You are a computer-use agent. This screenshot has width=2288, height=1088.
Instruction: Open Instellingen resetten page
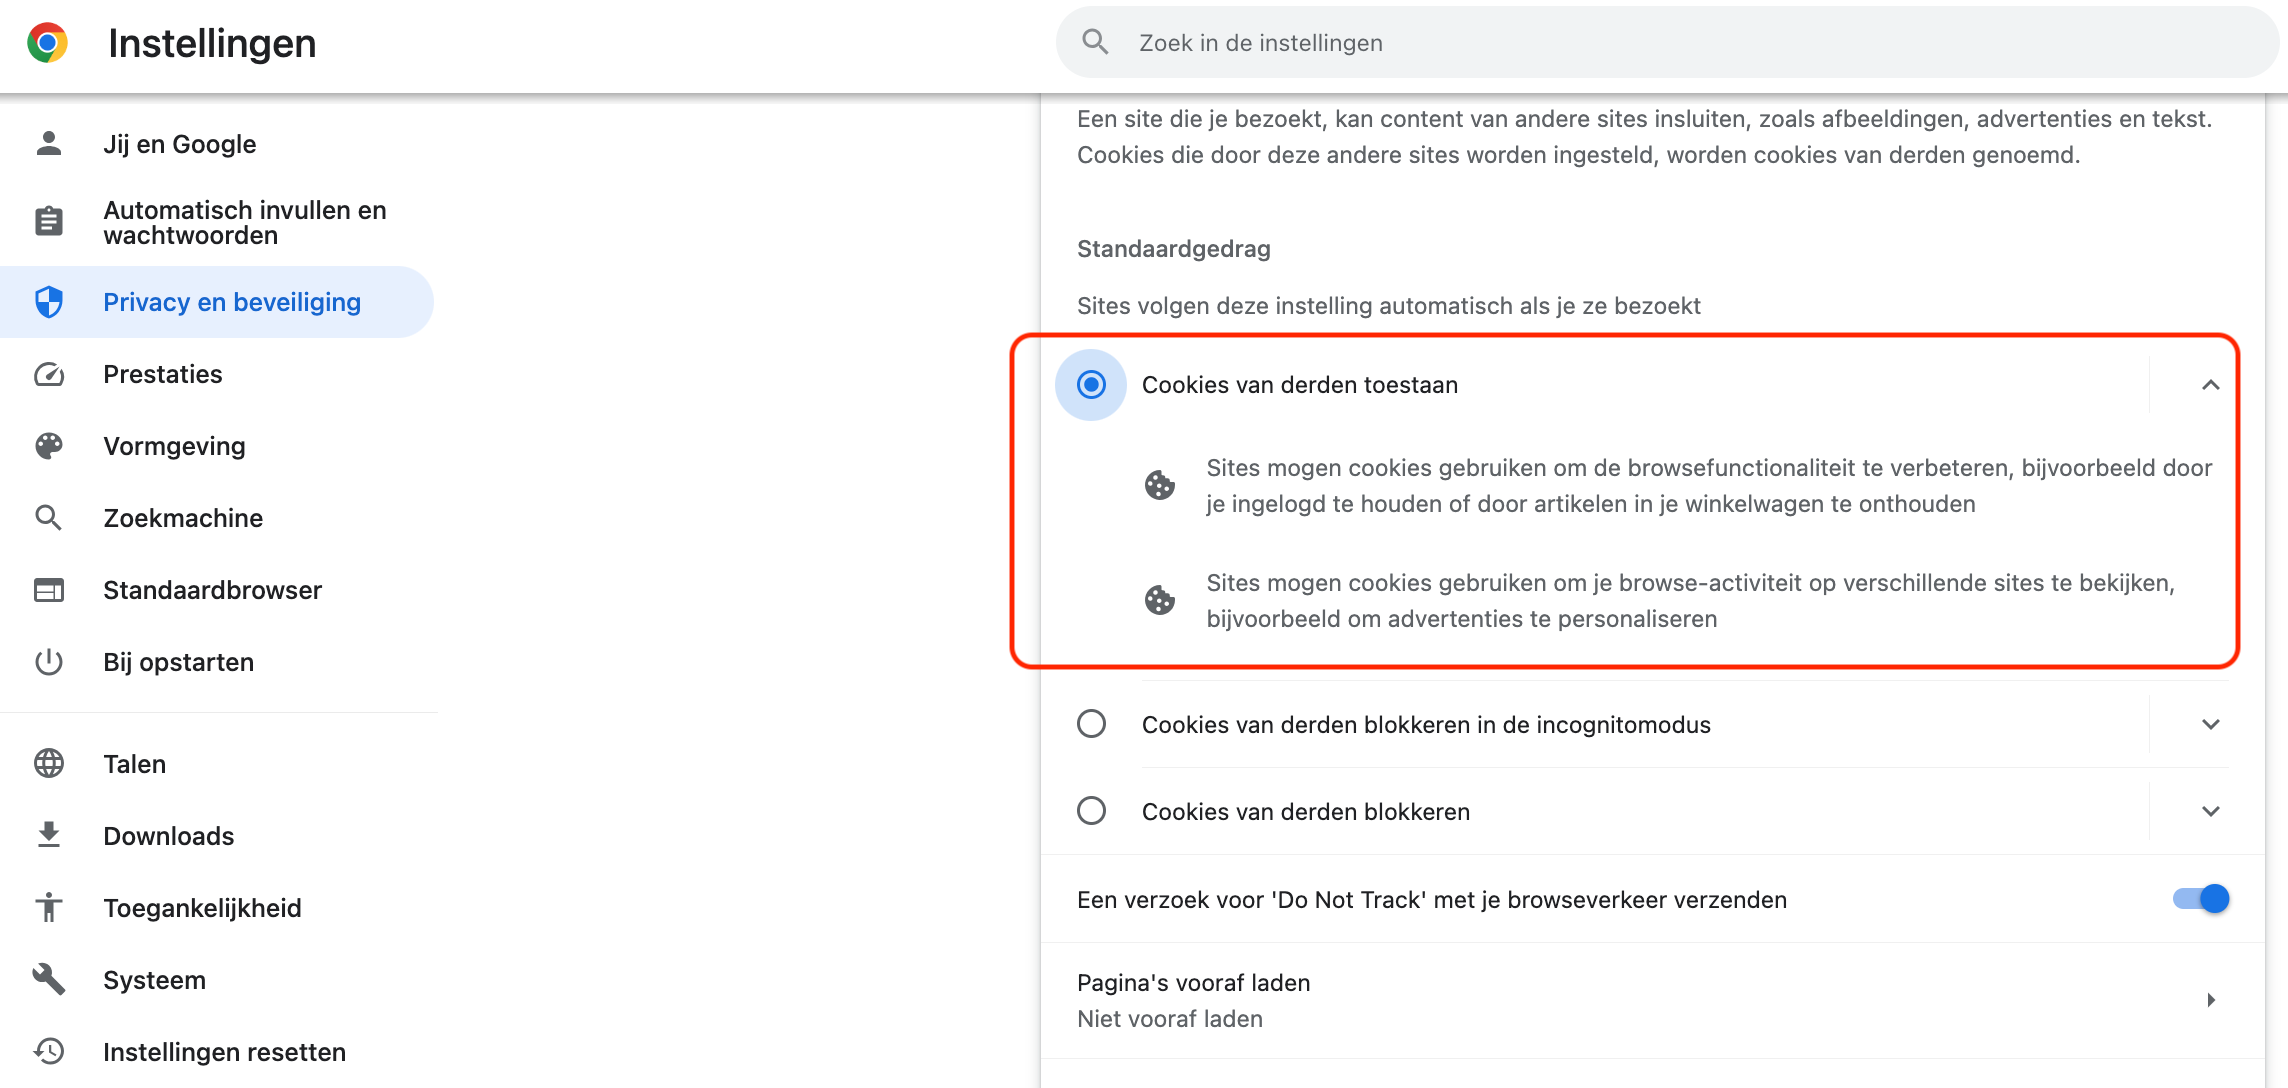(x=224, y=1052)
